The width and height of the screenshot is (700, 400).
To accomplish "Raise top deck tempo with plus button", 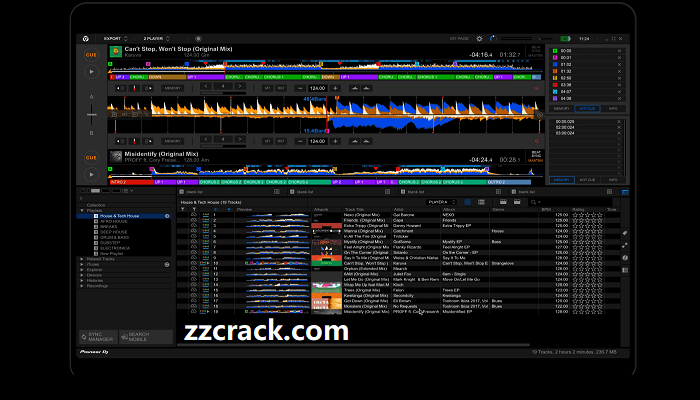I will (335, 88).
